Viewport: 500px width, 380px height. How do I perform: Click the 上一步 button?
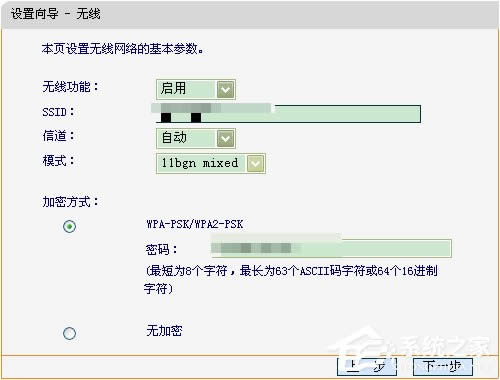[367, 366]
